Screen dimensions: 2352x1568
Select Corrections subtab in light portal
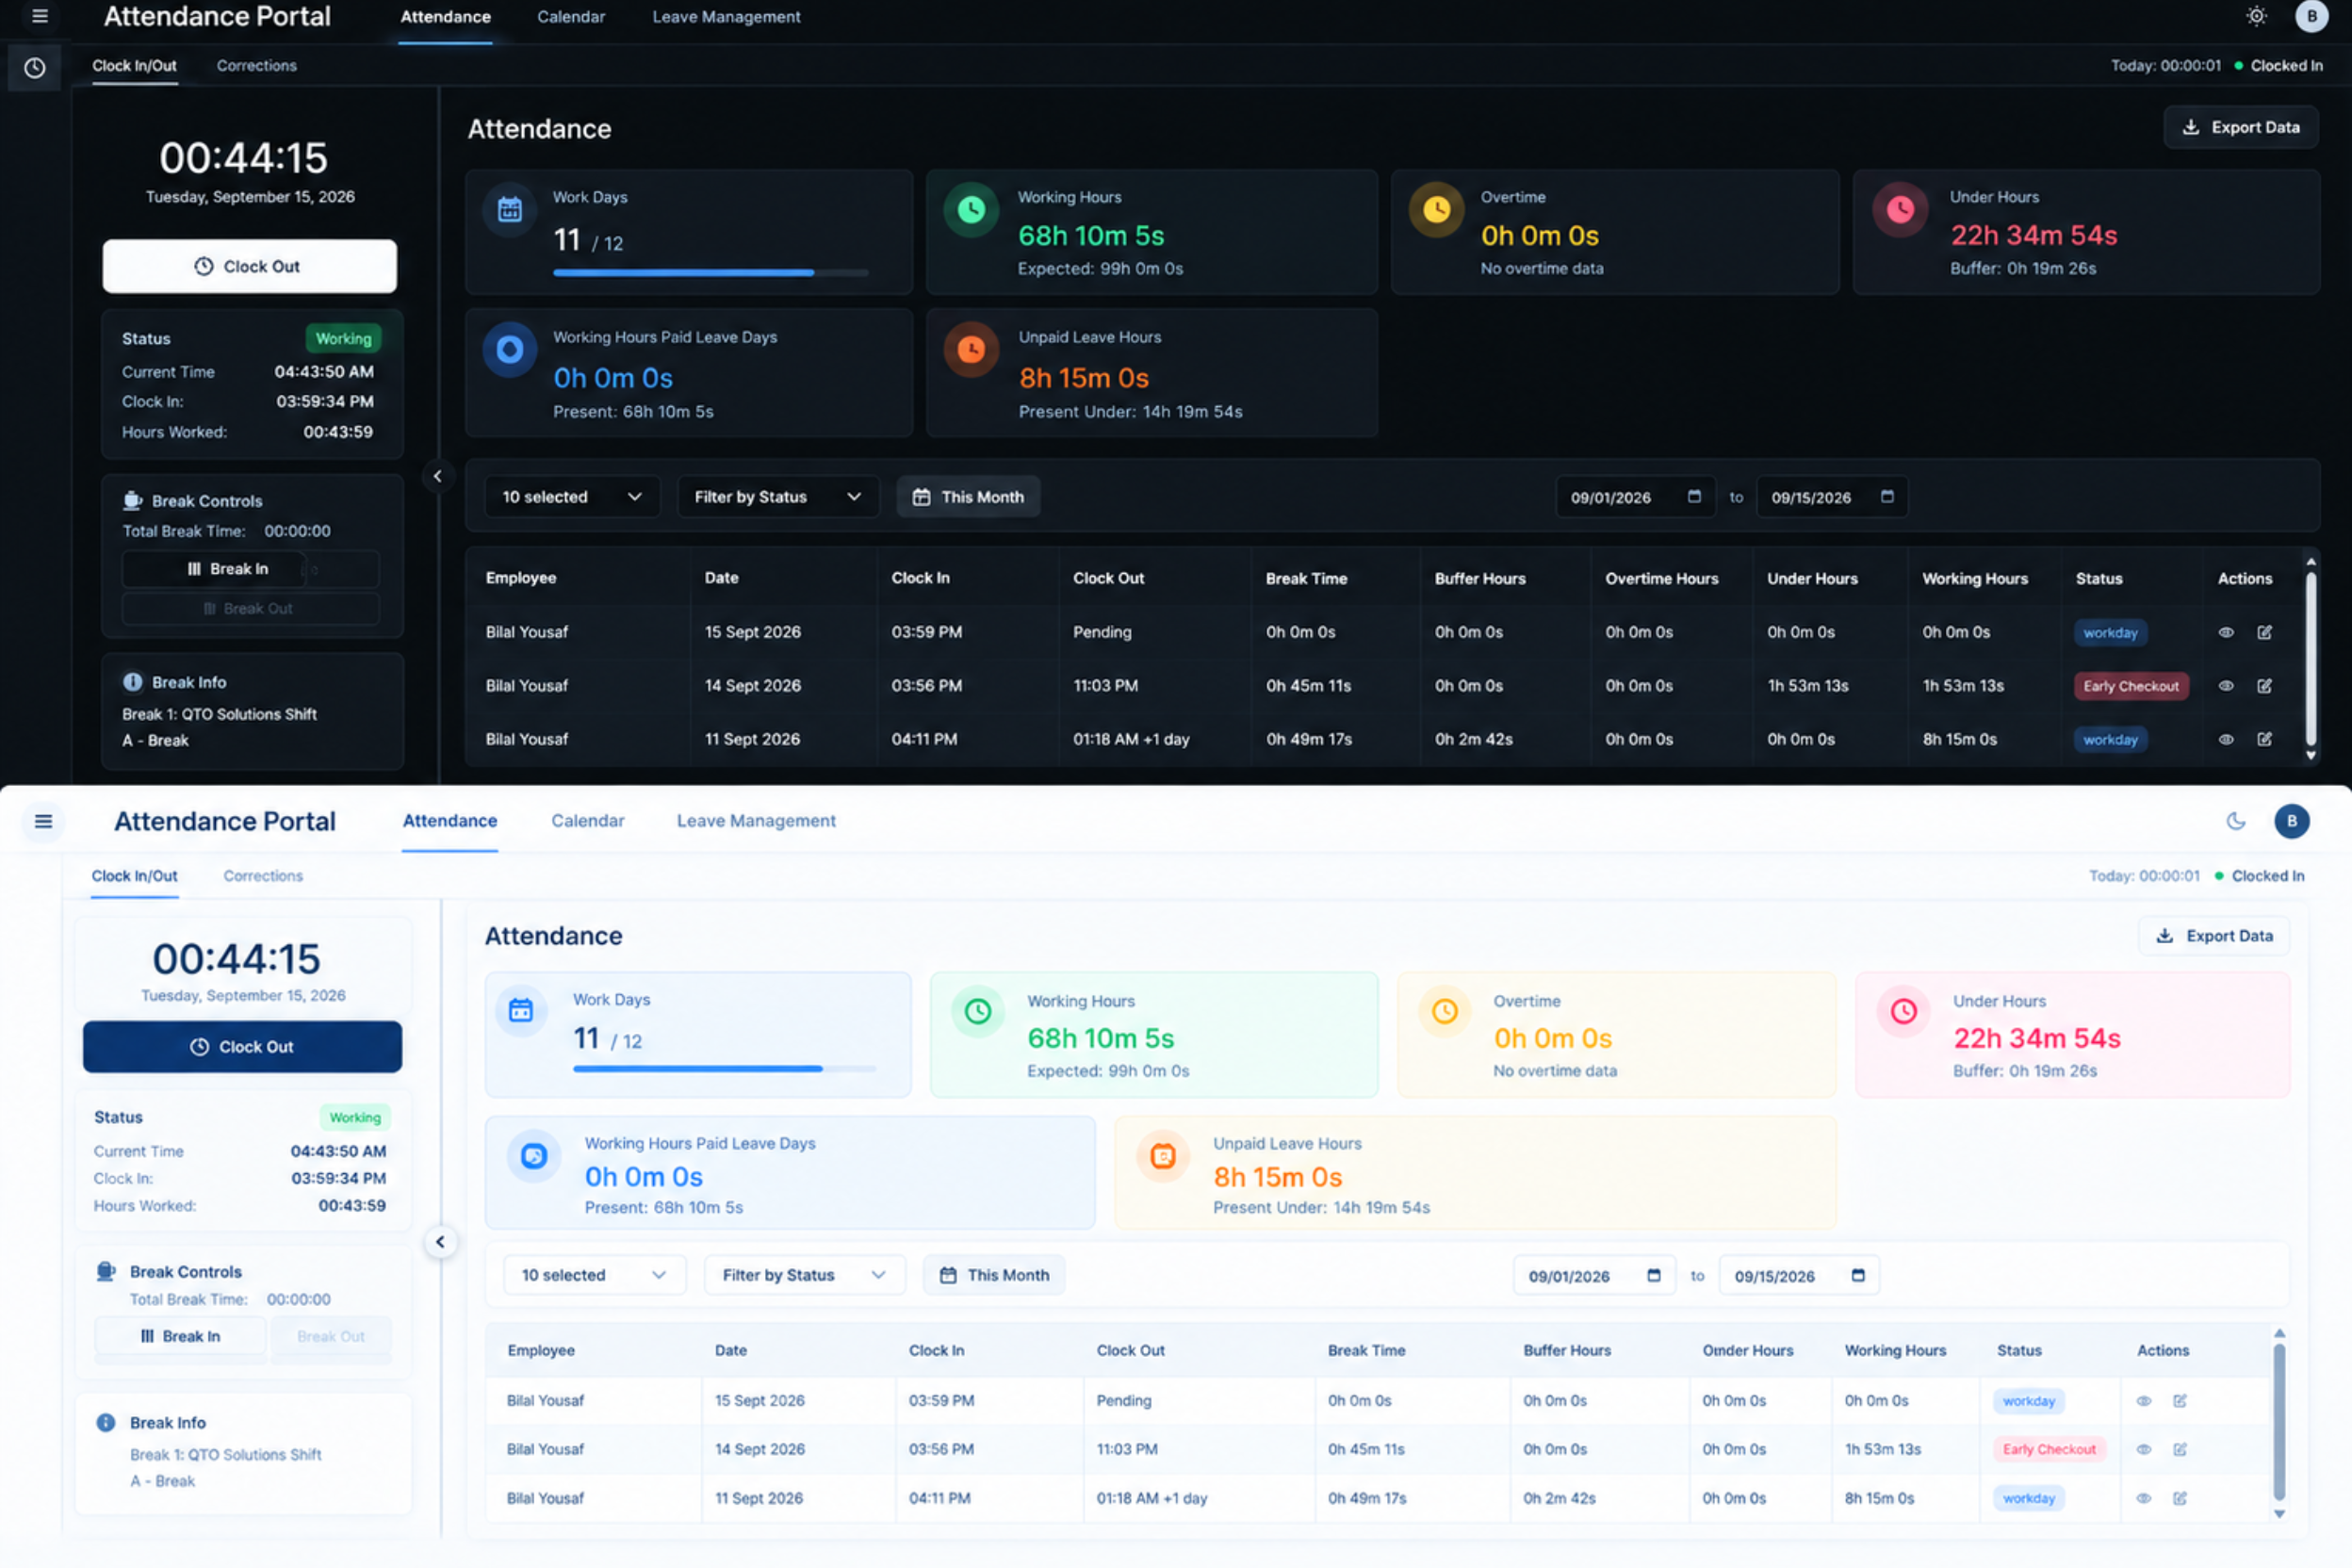[263, 875]
